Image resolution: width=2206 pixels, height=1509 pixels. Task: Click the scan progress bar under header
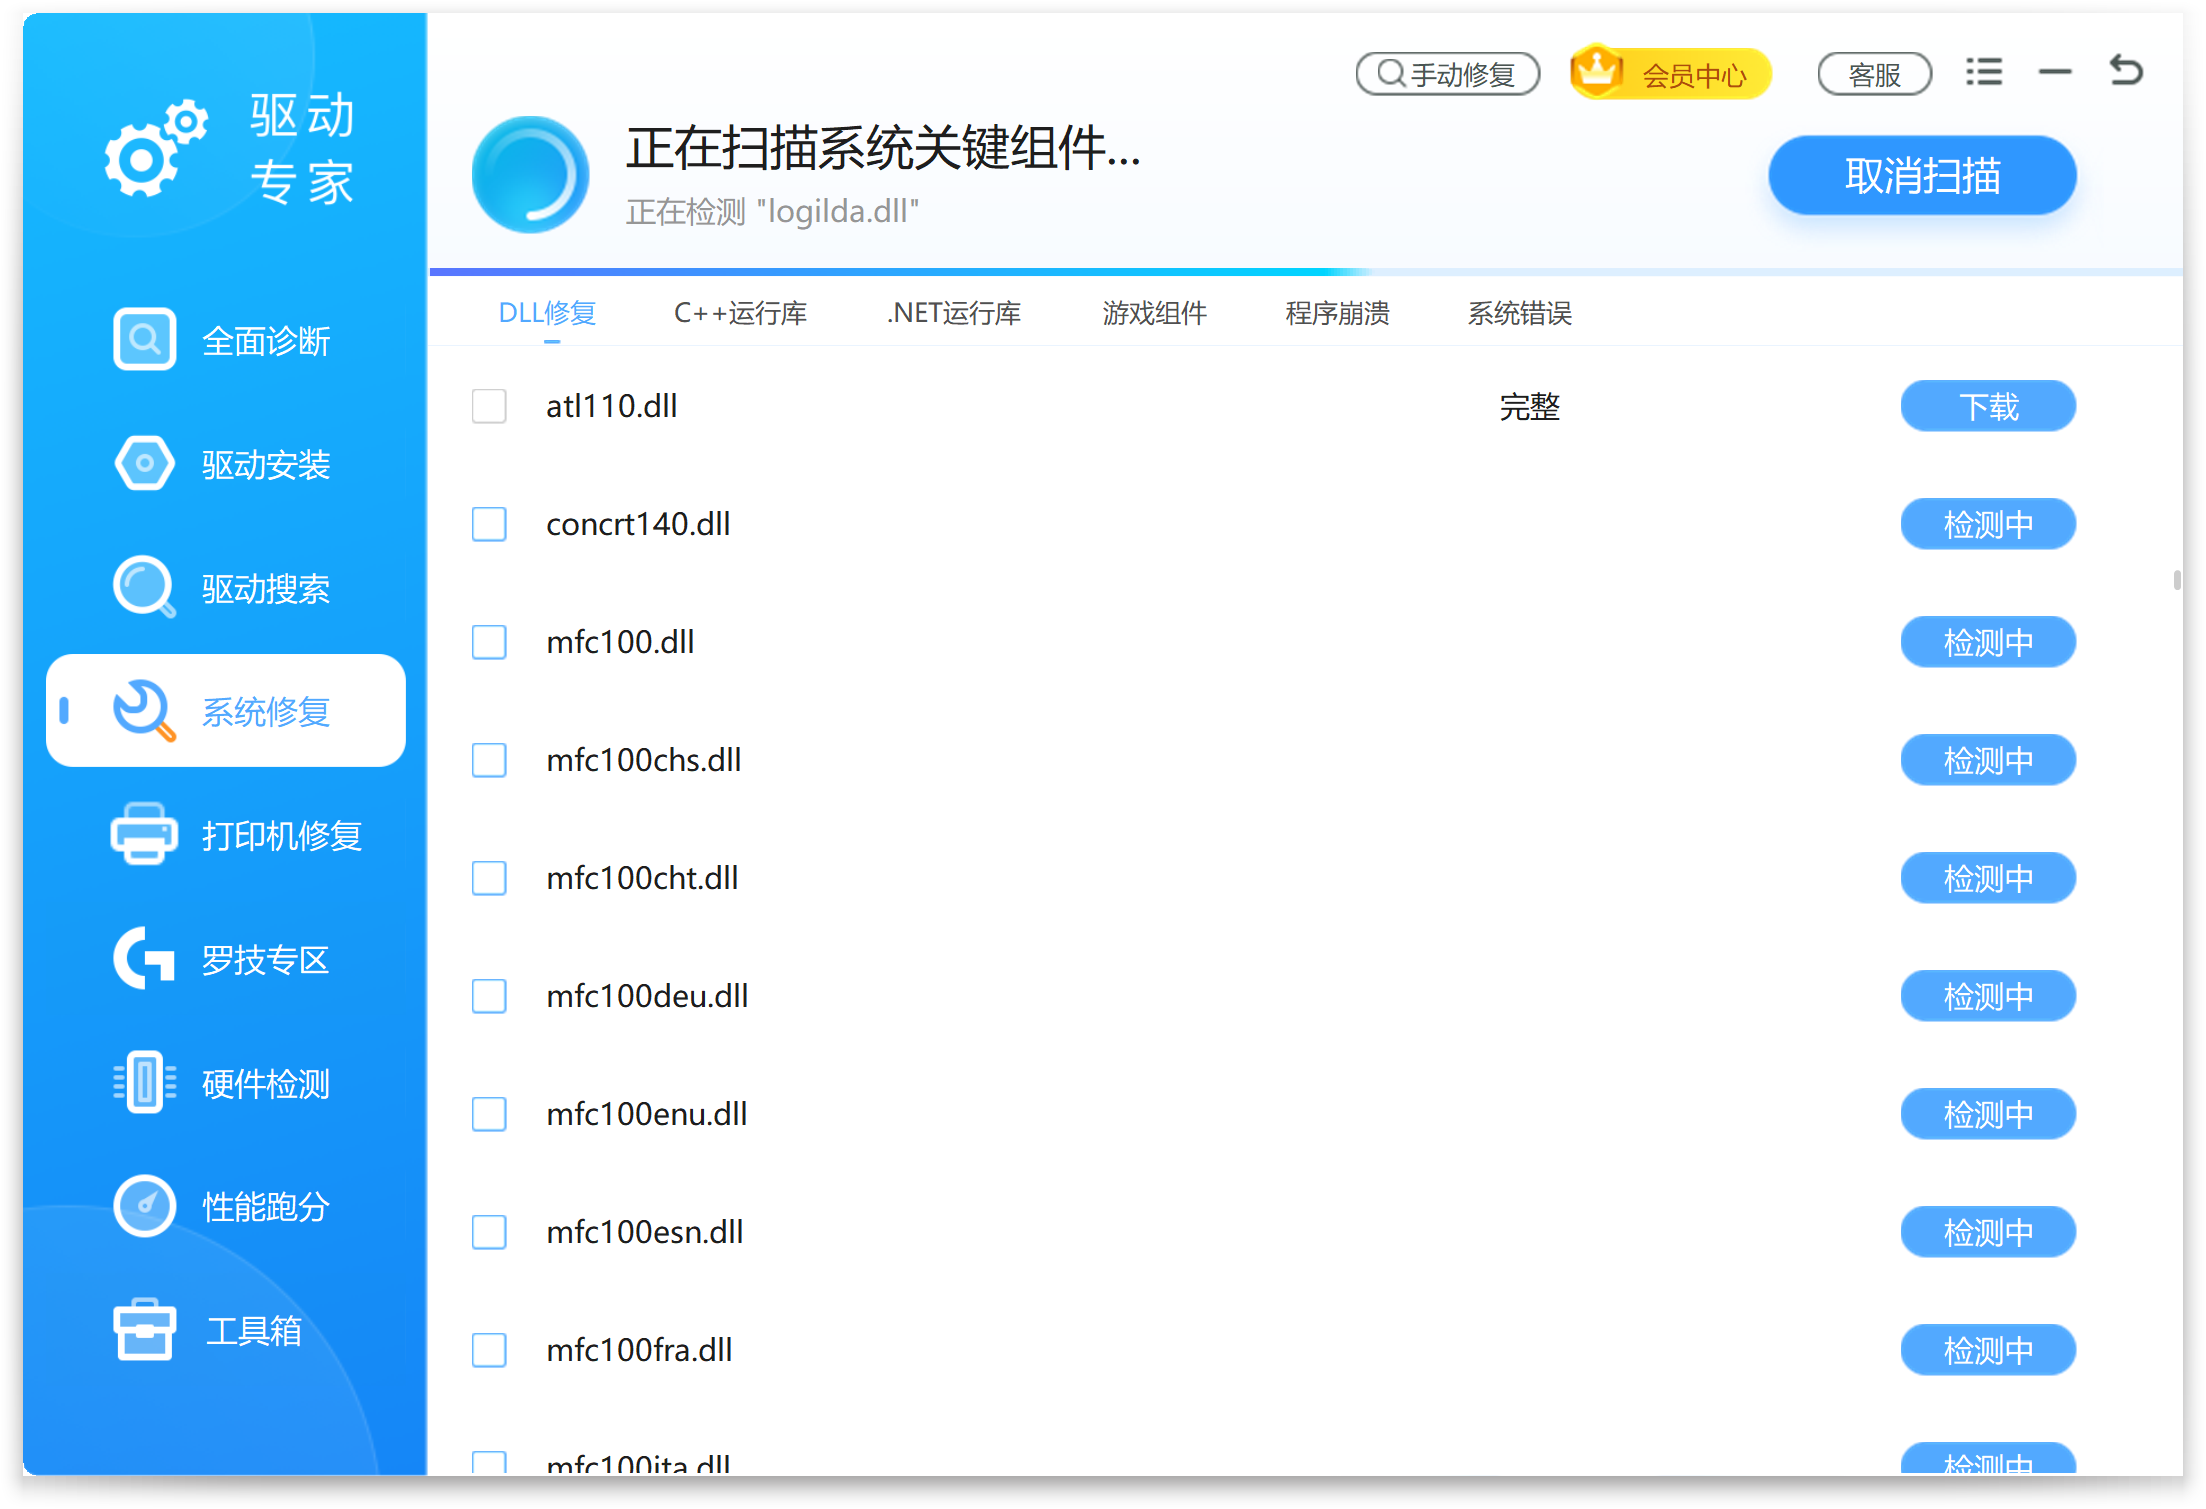pyautogui.click(x=1306, y=272)
